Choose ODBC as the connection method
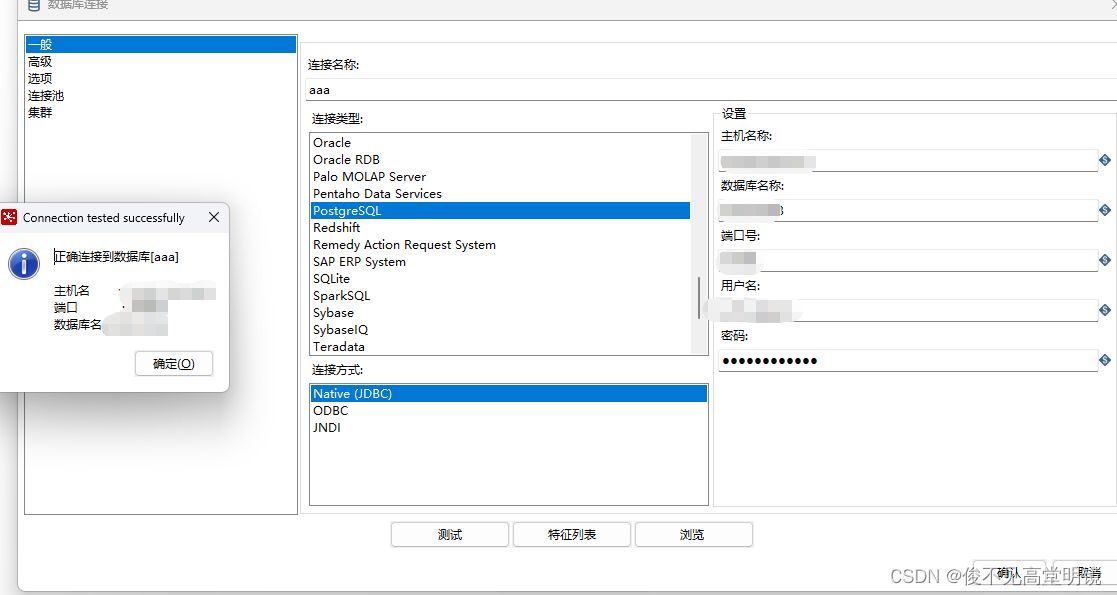The image size is (1117, 595). pyautogui.click(x=331, y=410)
